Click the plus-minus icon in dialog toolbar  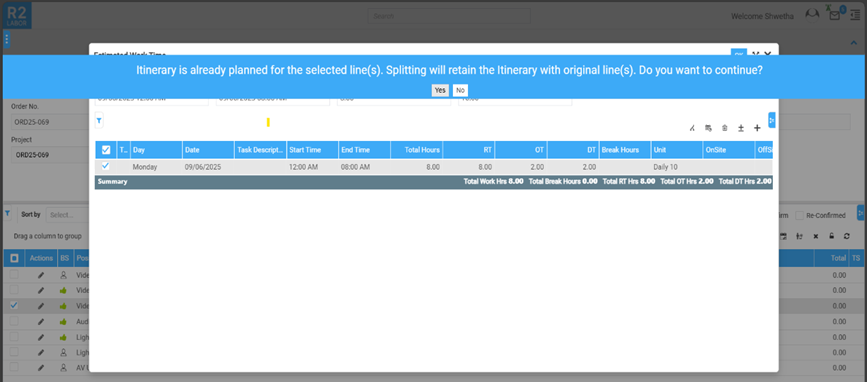point(741,128)
